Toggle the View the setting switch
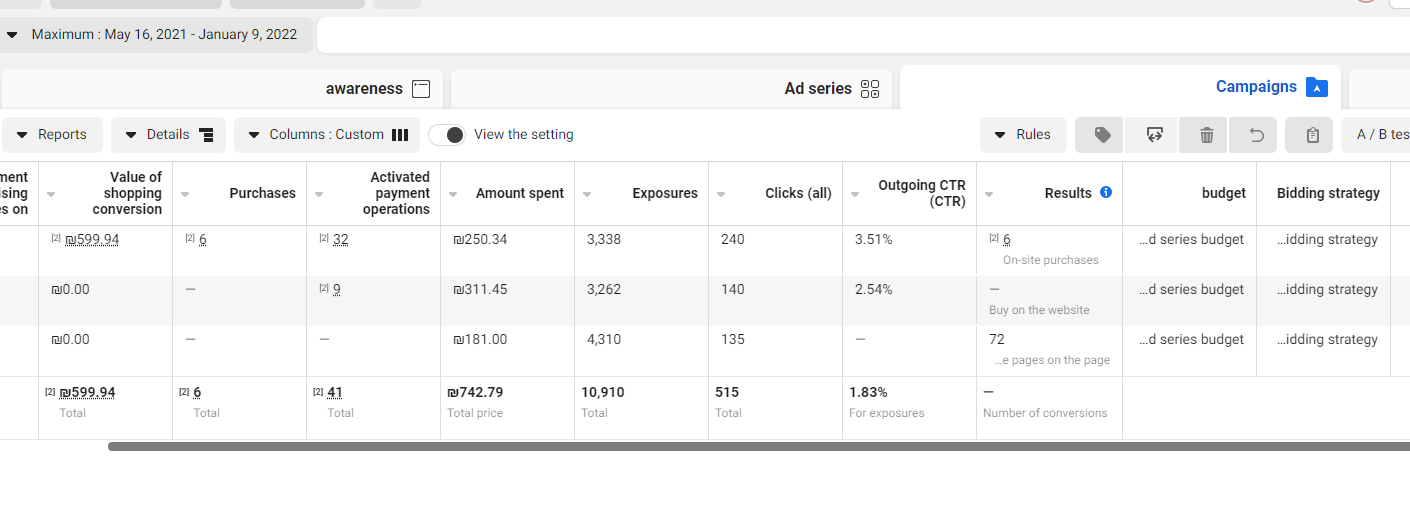1410x514 pixels. (x=447, y=135)
